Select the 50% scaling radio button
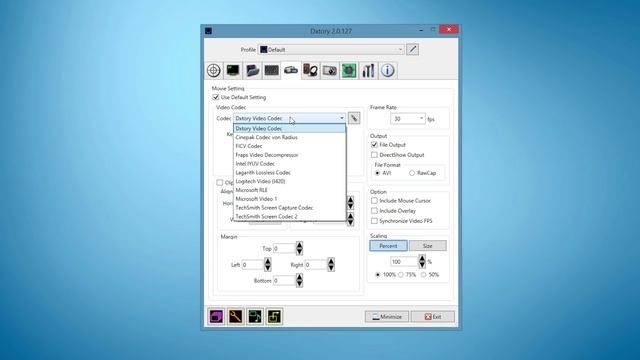The image size is (640, 360). (424, 275)
